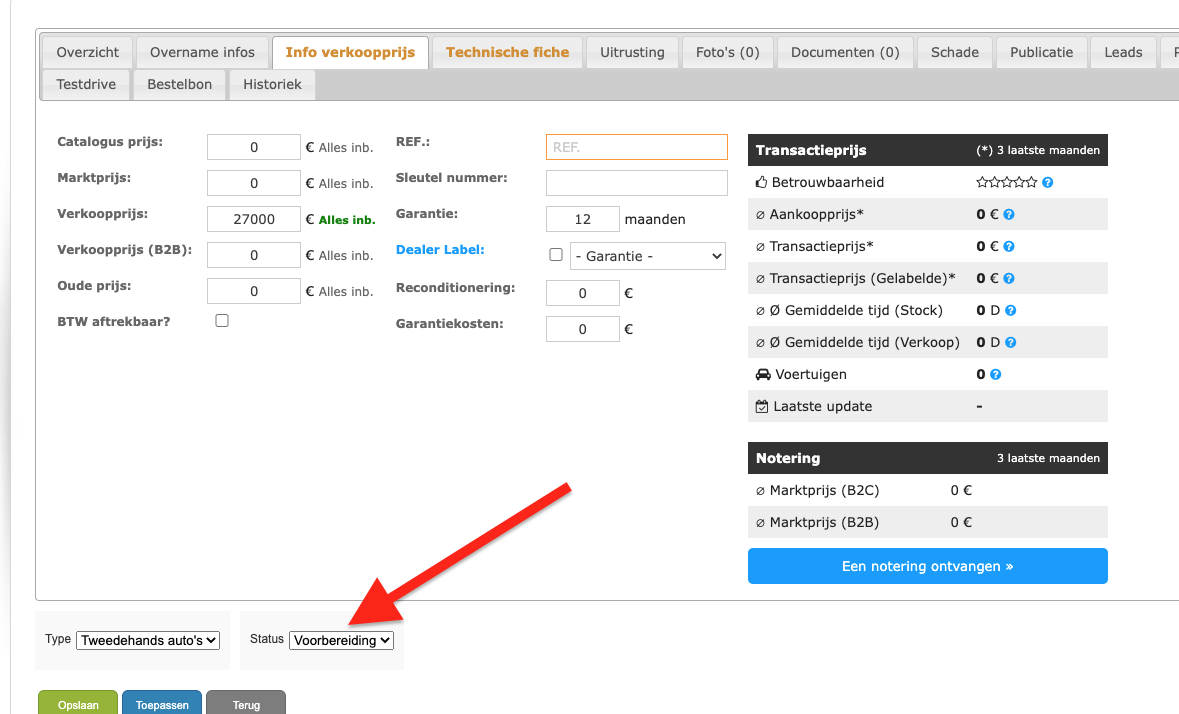Open the Type Tweedehands auto's dropdown
Viewport: 1179px width, 714px height.
click(x=148, y=640)
